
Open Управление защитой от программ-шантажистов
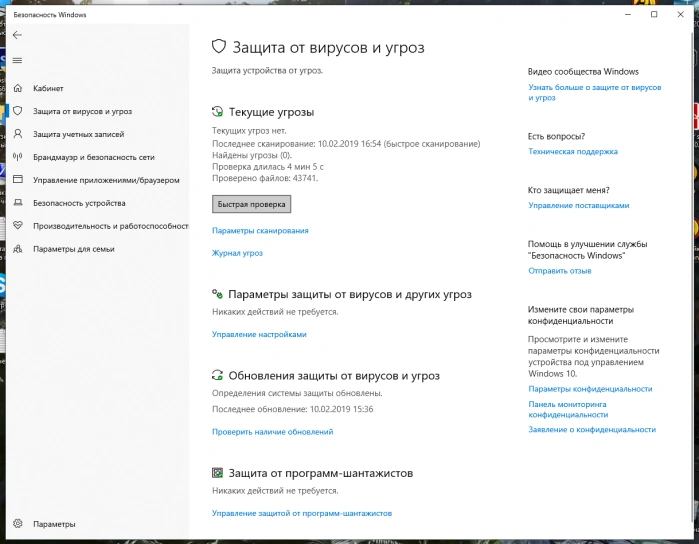click(302, 513)
